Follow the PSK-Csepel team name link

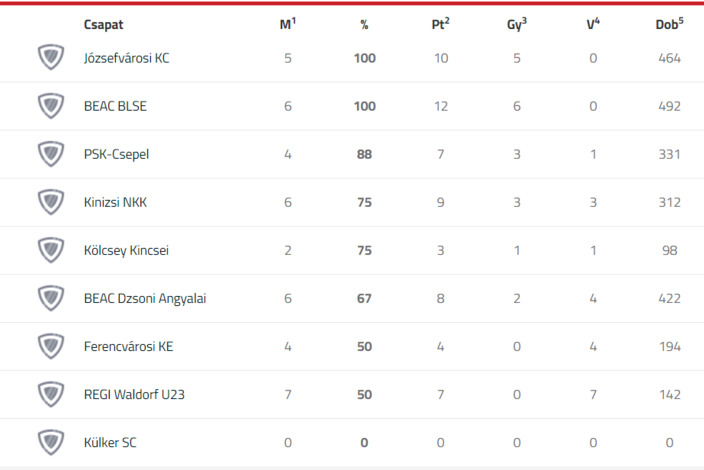pyautogui.click(x=116, y=154)
